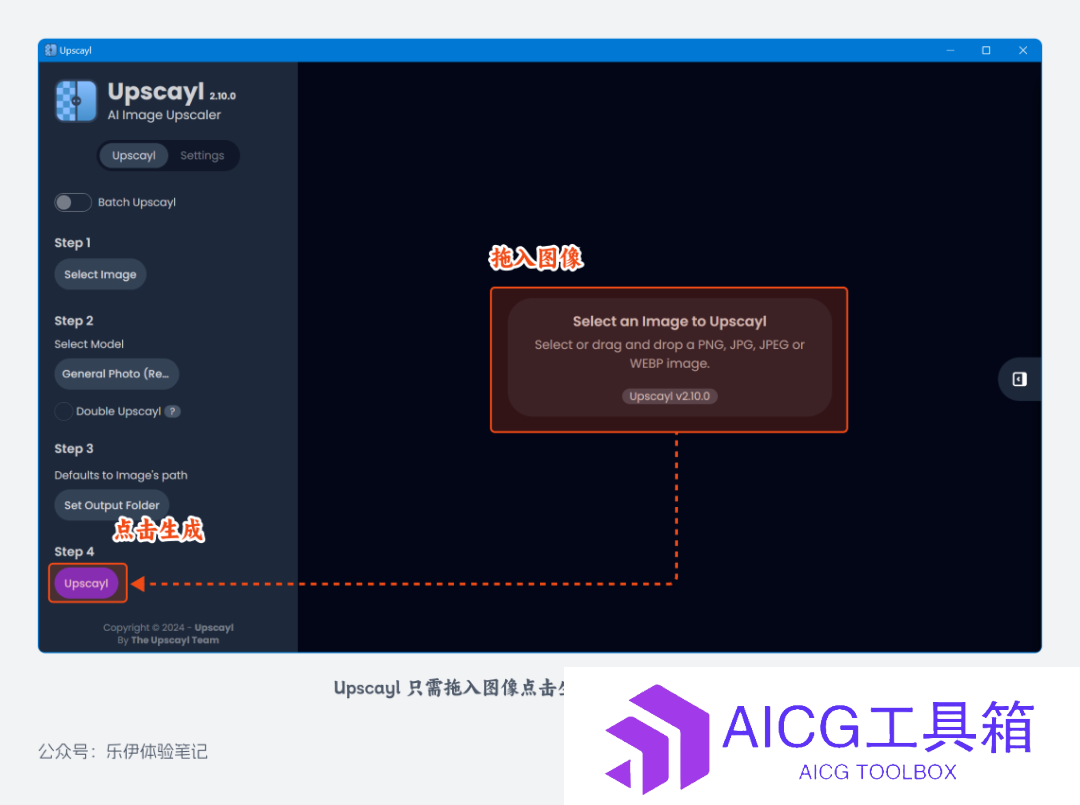This screenshot has height=805, width=1080.
Task: Minimize the Upscayl window
Action: coord(951,50)
